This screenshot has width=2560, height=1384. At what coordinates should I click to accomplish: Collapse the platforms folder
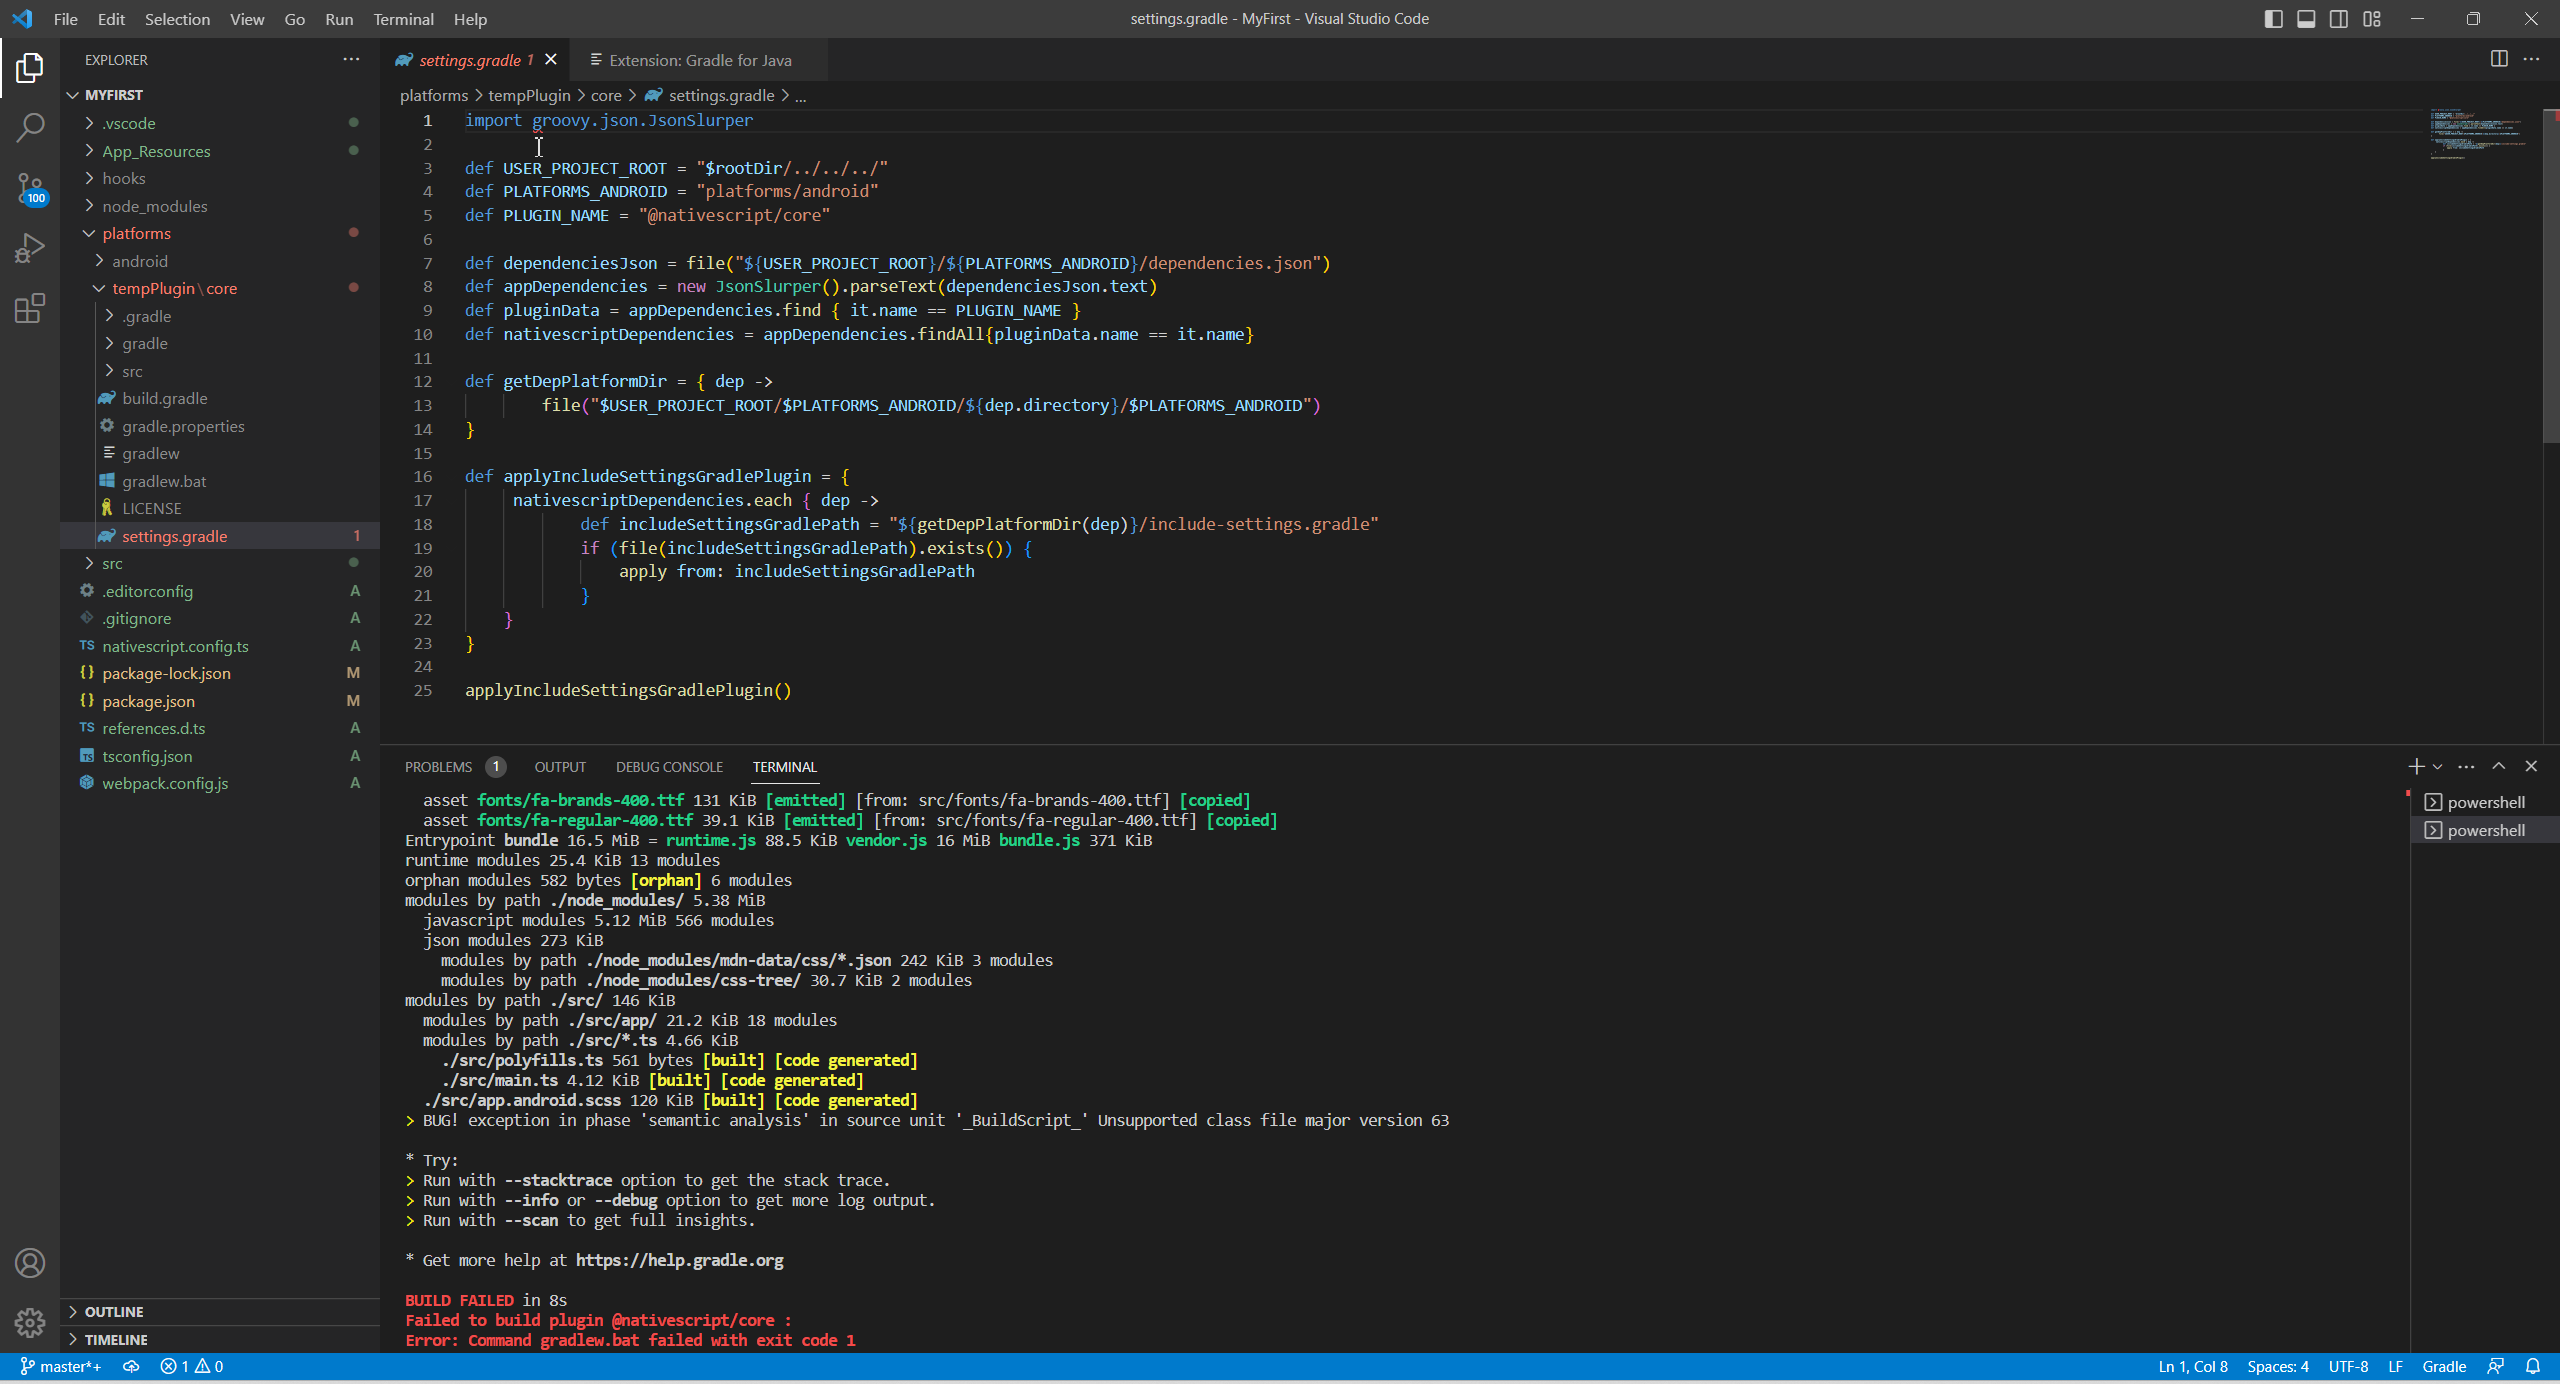pos(136,233)
